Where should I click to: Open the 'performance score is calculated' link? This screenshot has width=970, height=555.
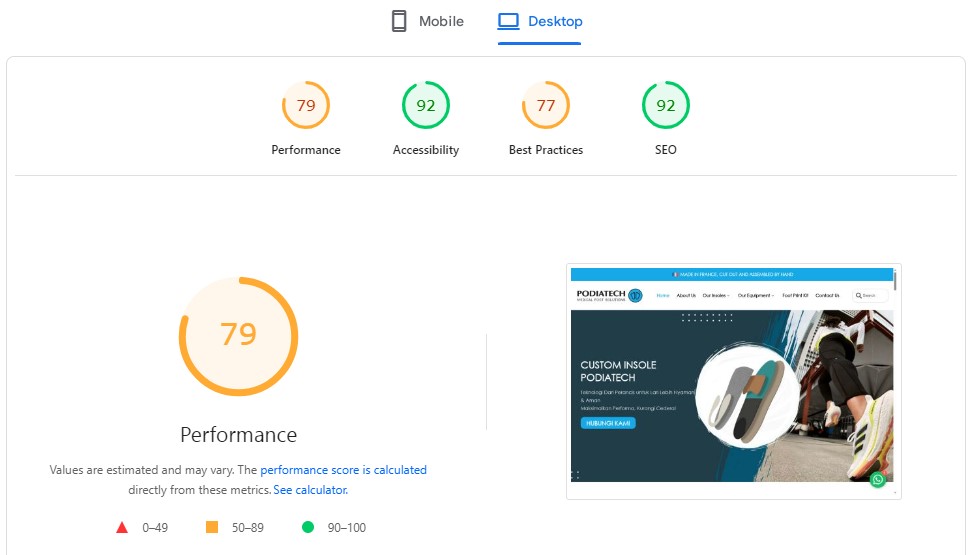click(343, 470)
